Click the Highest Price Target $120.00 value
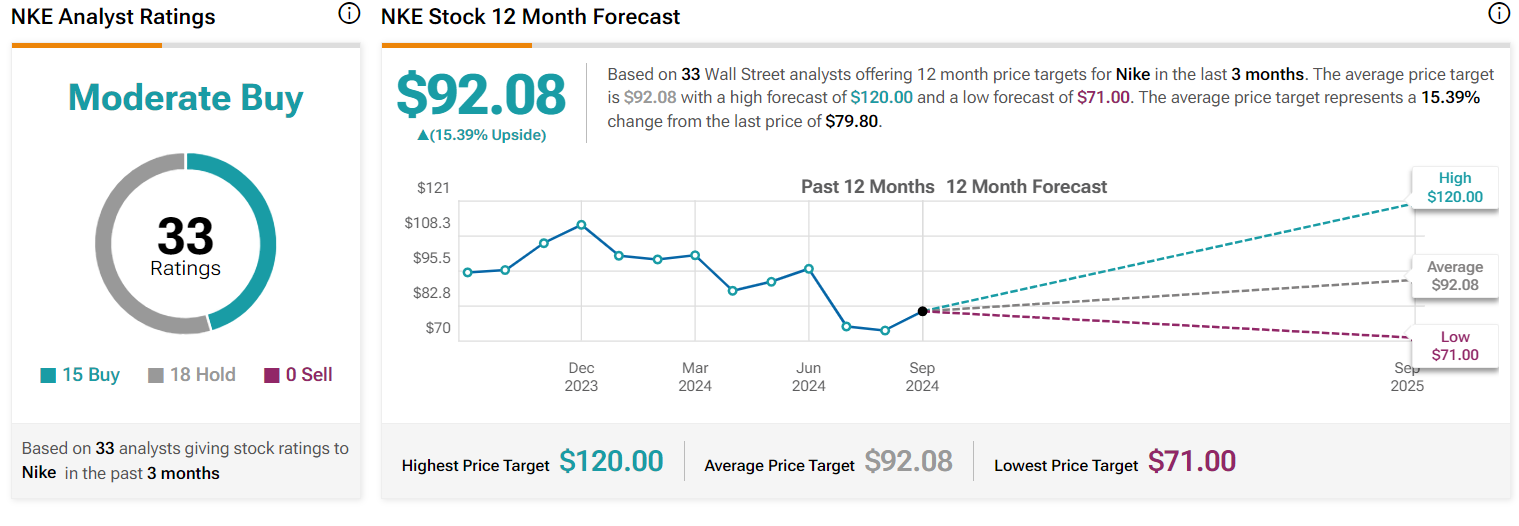This screenshot has width=1519, height=526. (611, 461)
